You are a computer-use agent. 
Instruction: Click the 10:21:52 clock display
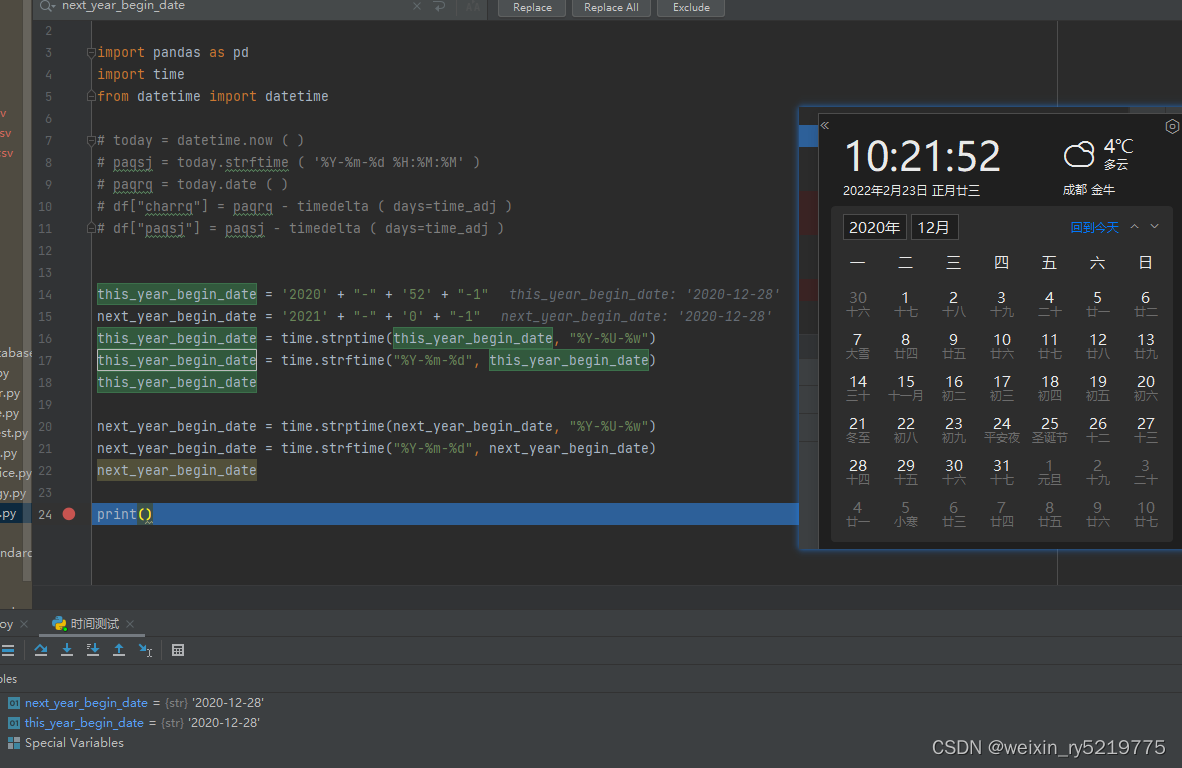point(922,156)
